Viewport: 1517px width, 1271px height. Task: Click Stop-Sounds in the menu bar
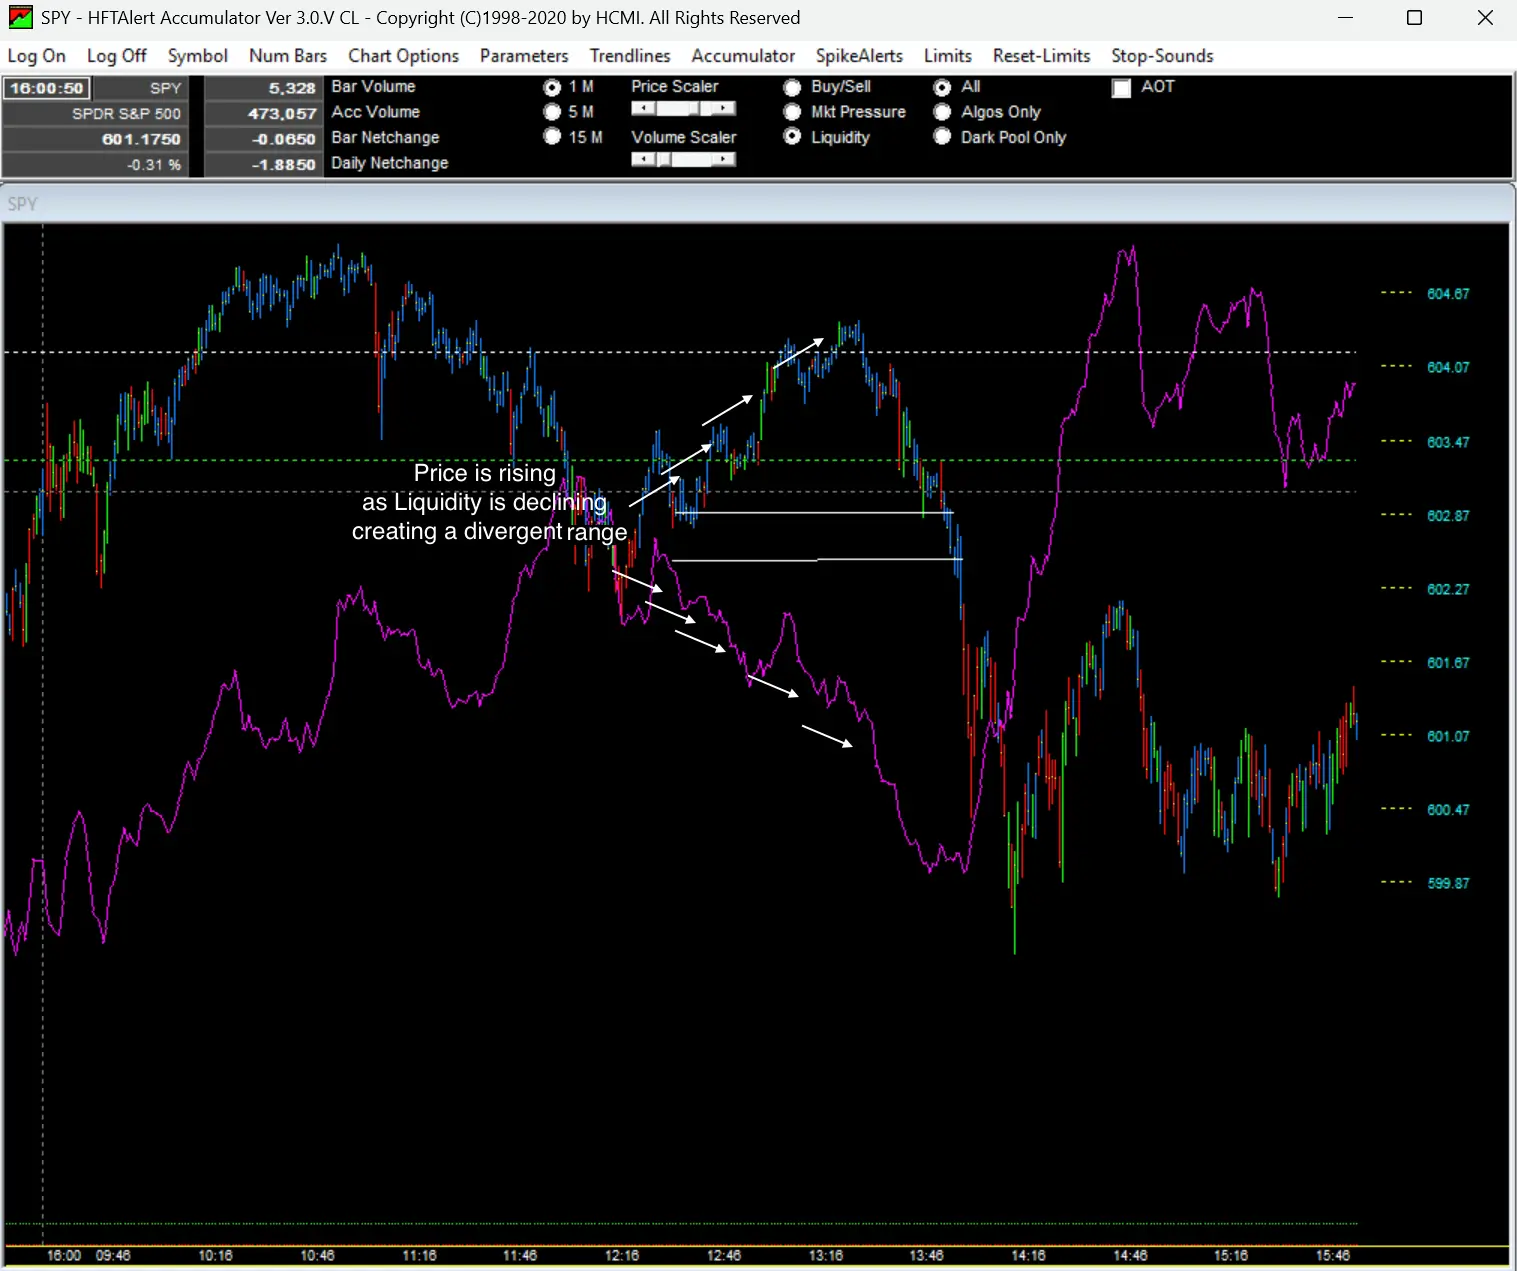coord(1162,56)
